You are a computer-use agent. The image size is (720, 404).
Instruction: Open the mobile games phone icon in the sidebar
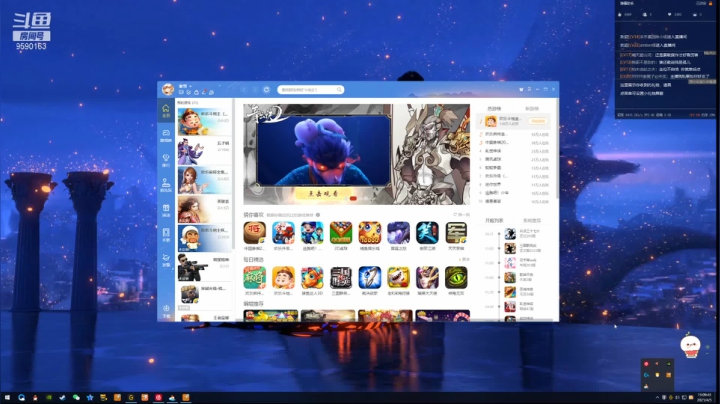[166, 235]
